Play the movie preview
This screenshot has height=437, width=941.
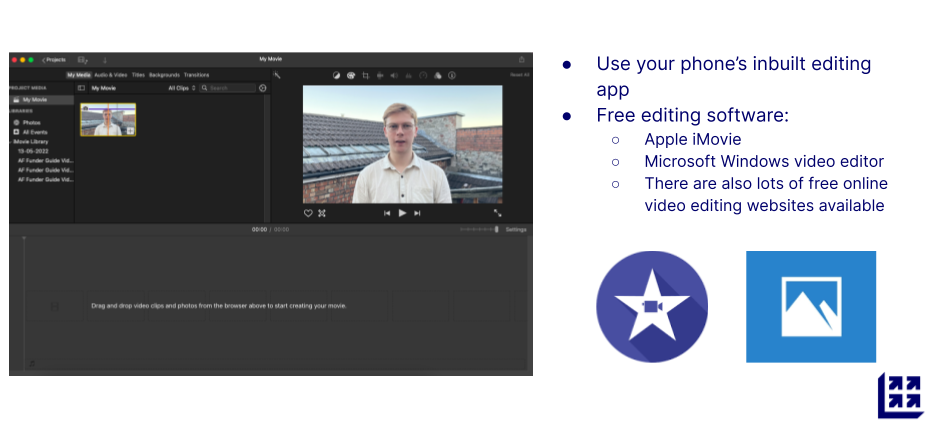coord(402,213)
